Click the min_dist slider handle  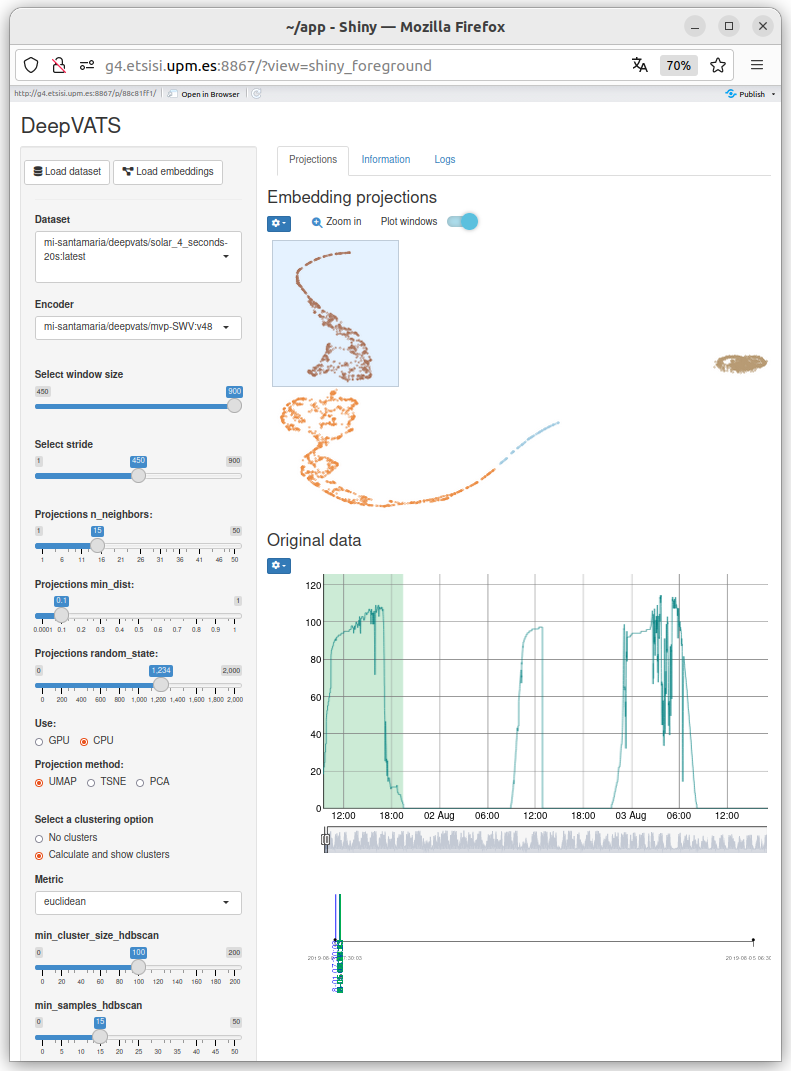coord(61,615)
